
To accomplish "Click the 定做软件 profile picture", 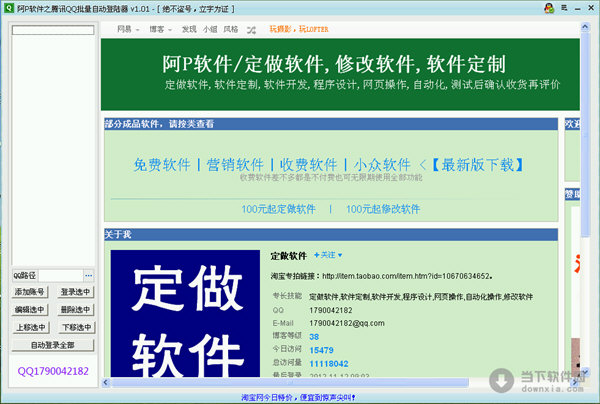I will coord(185,314).
